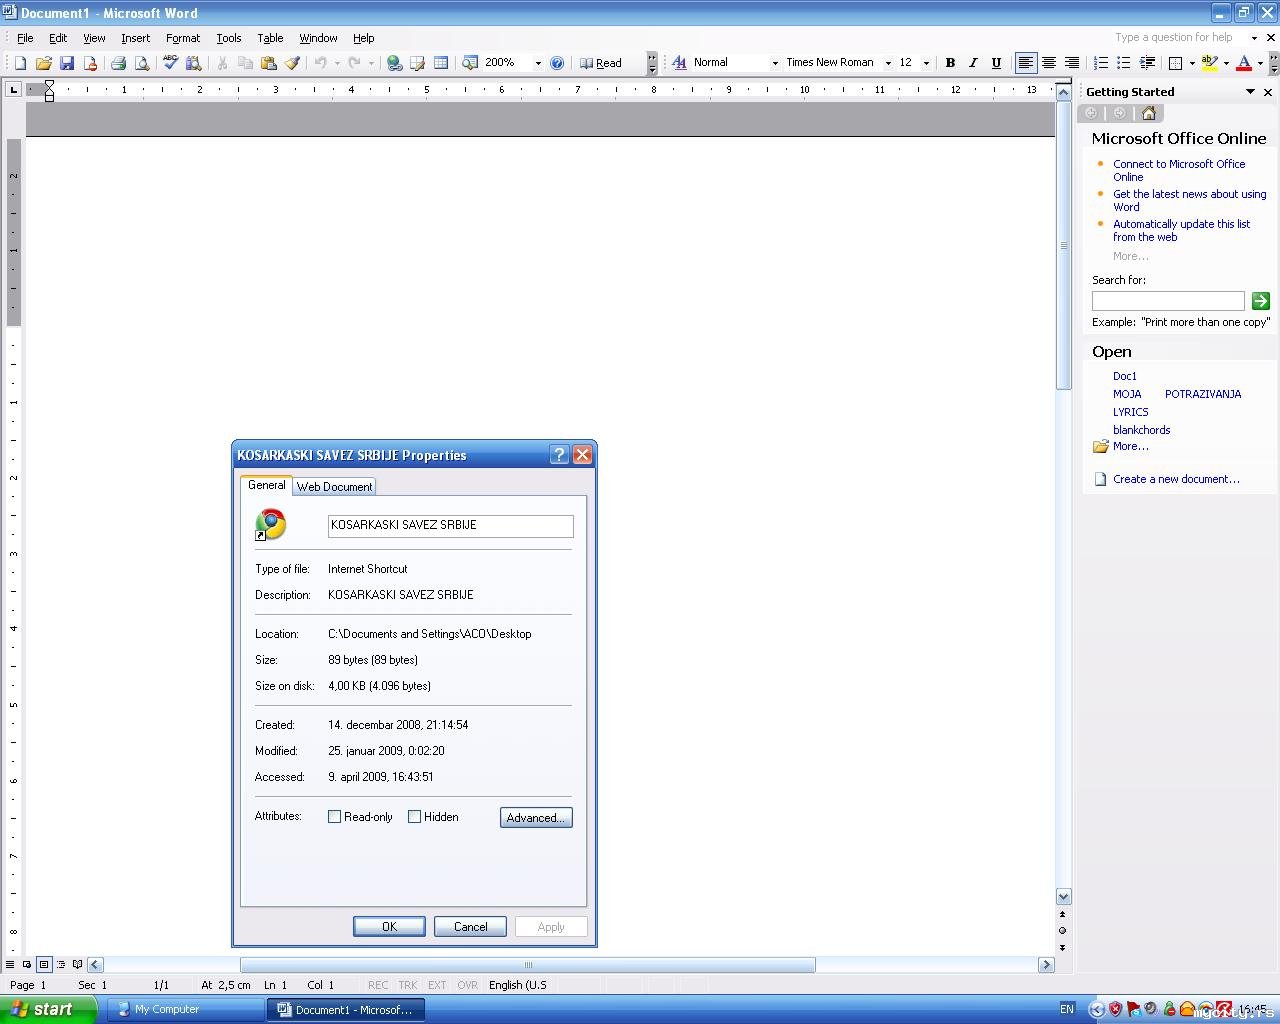Screen dimensions: 1280x1024
Task: Apply the yellow Highlight color
Action: coord(1209,63)
